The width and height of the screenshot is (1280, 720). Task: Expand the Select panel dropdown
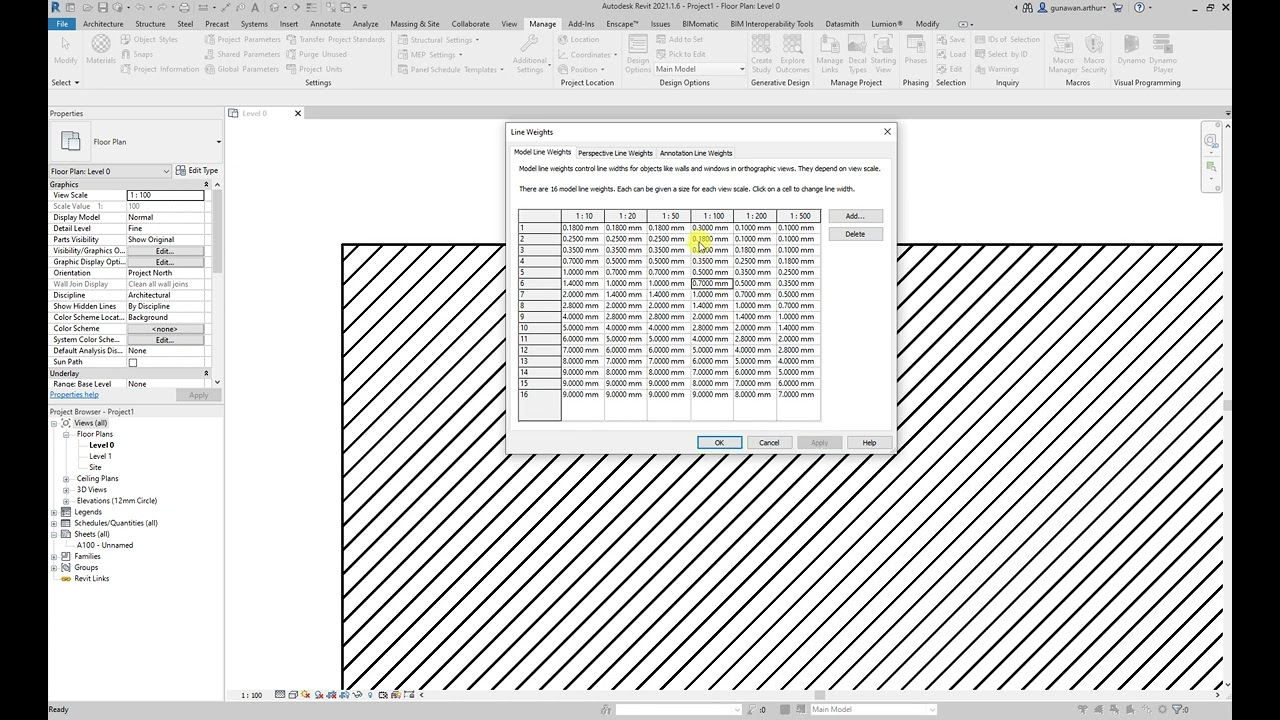click(65, 83)
